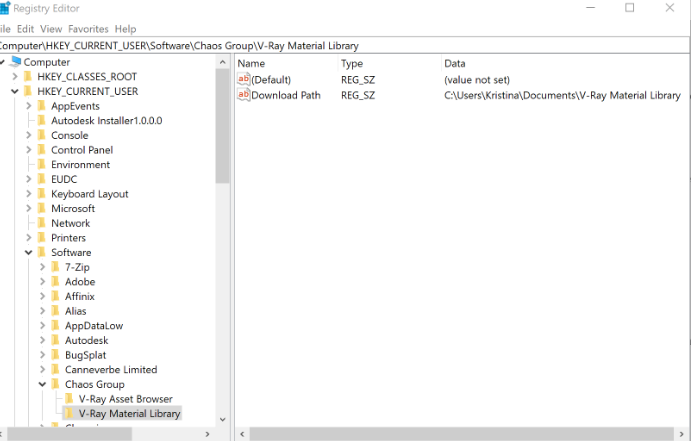Expand the Console key
Image resolution: width=693 pixels, height=441 pixels.
(x=29, y=135)
